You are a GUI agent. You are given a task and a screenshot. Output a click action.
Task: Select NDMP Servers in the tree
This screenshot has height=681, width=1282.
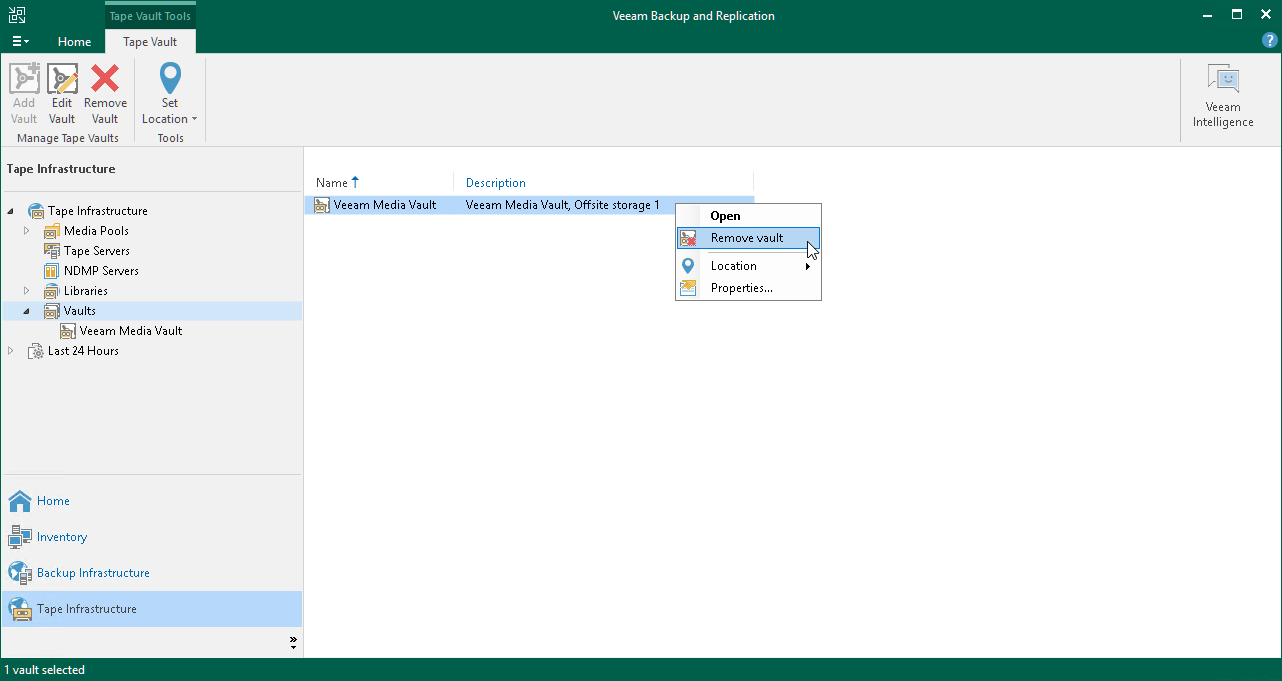pyautogui.click(x=101, y=271)
